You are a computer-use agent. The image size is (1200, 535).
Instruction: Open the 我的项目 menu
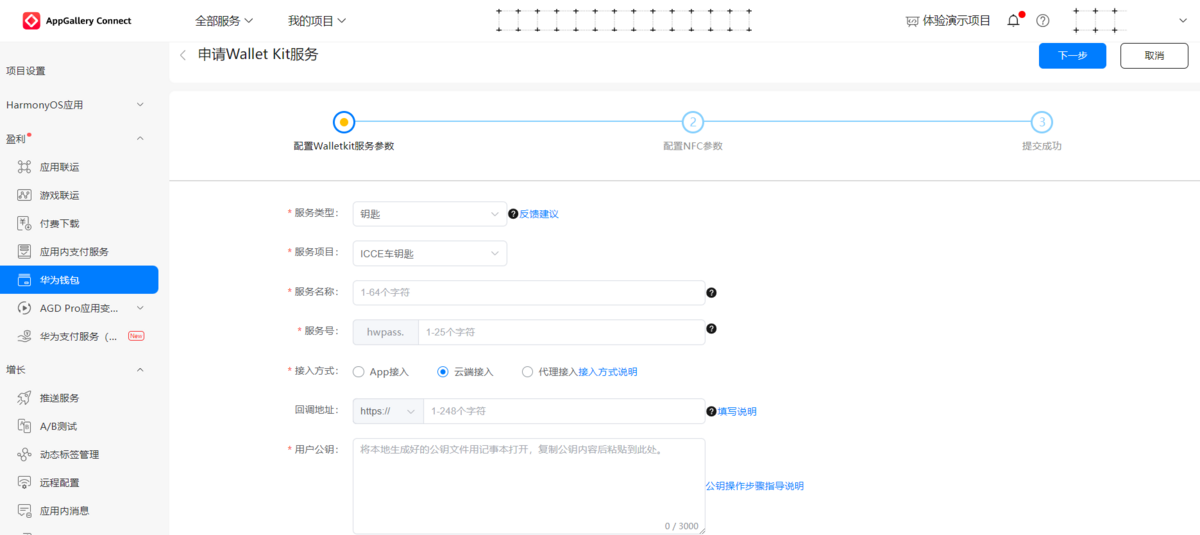click(316, 21)
